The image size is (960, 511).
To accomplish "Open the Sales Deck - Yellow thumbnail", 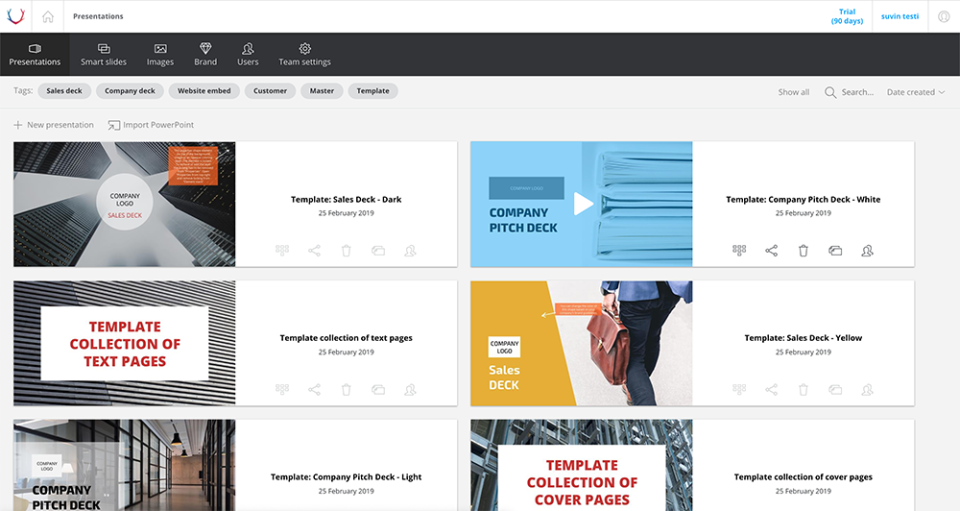I will click(x=582, y=343).
